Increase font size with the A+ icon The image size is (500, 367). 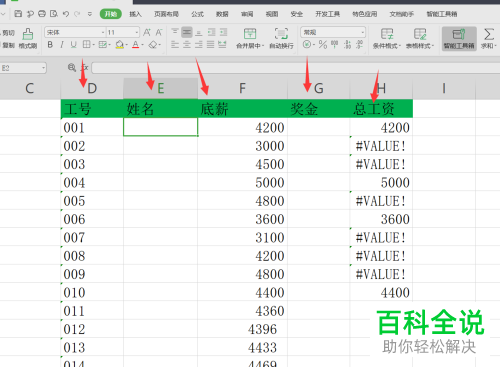[x=147, y=32]
